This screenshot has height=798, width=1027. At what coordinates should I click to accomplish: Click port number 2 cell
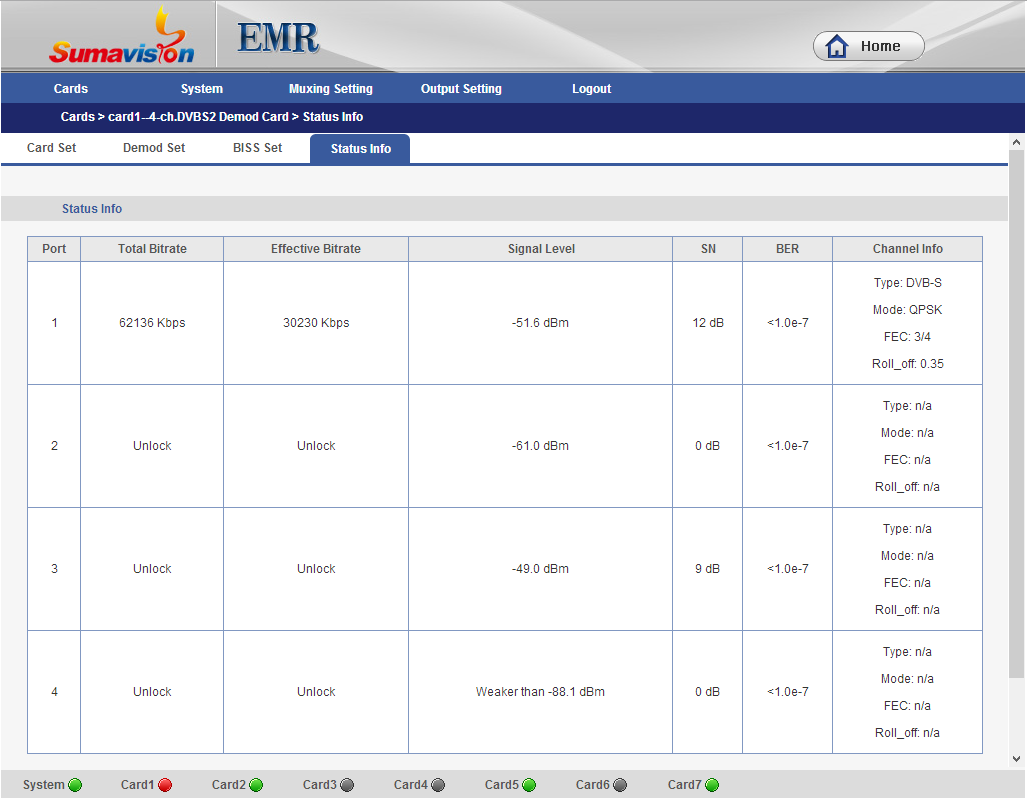click(54, 446)
